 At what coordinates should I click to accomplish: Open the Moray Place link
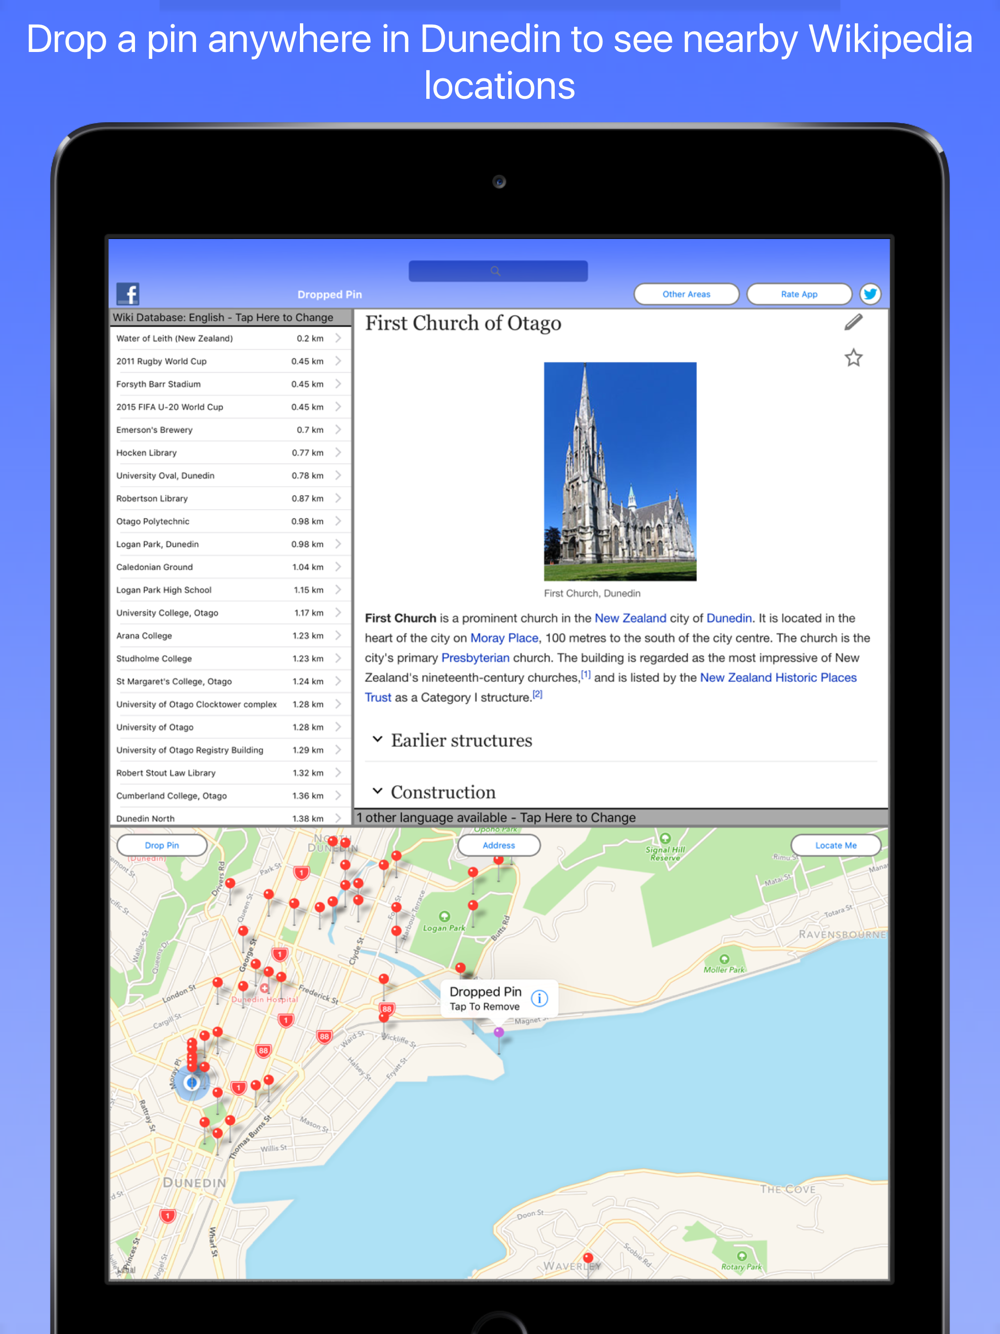pyautogui.click(x=504, y=638)
